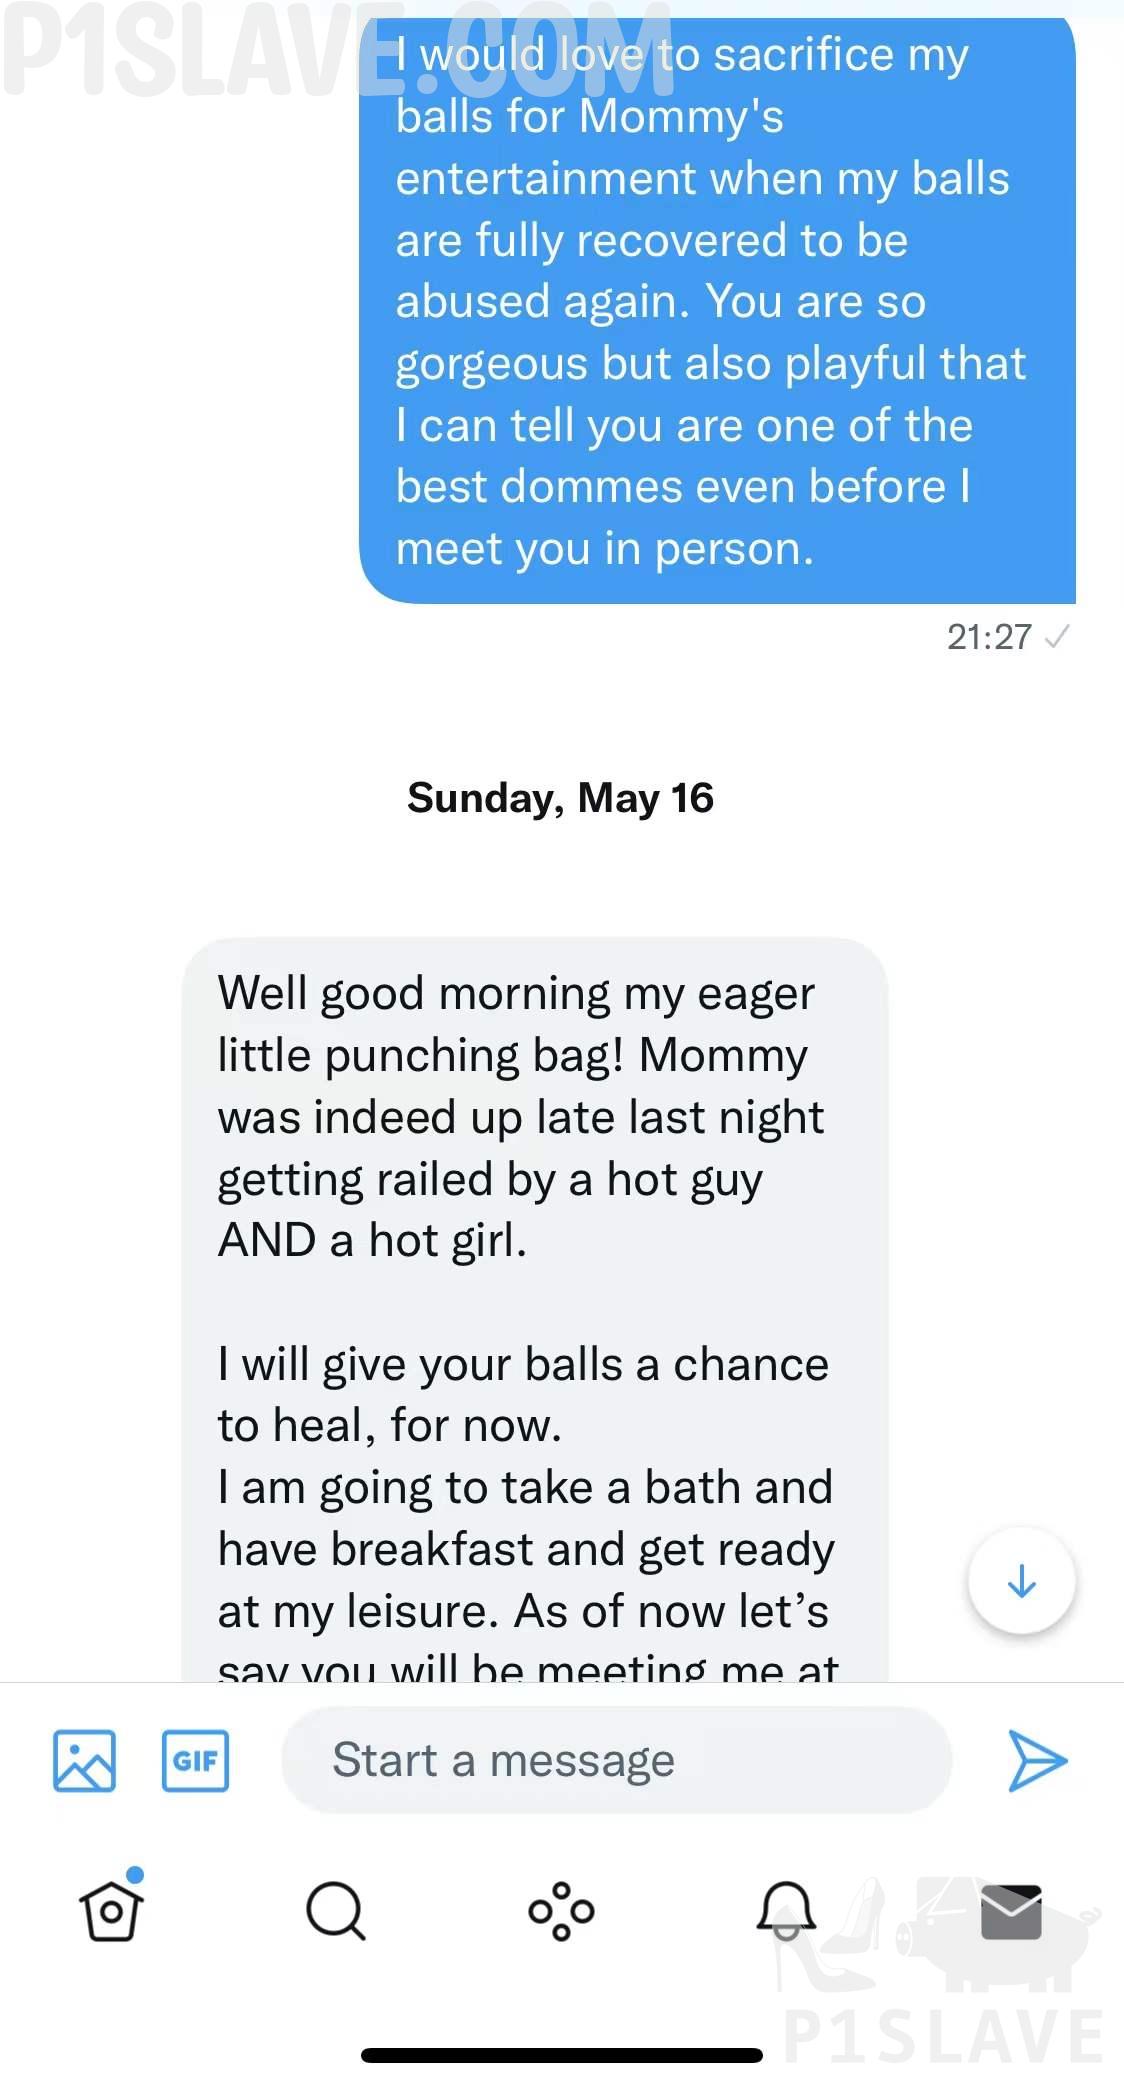Open the photo attachment picker icon
Viewport: 1124px width, 2085px height.
[x=84, y=1760]
